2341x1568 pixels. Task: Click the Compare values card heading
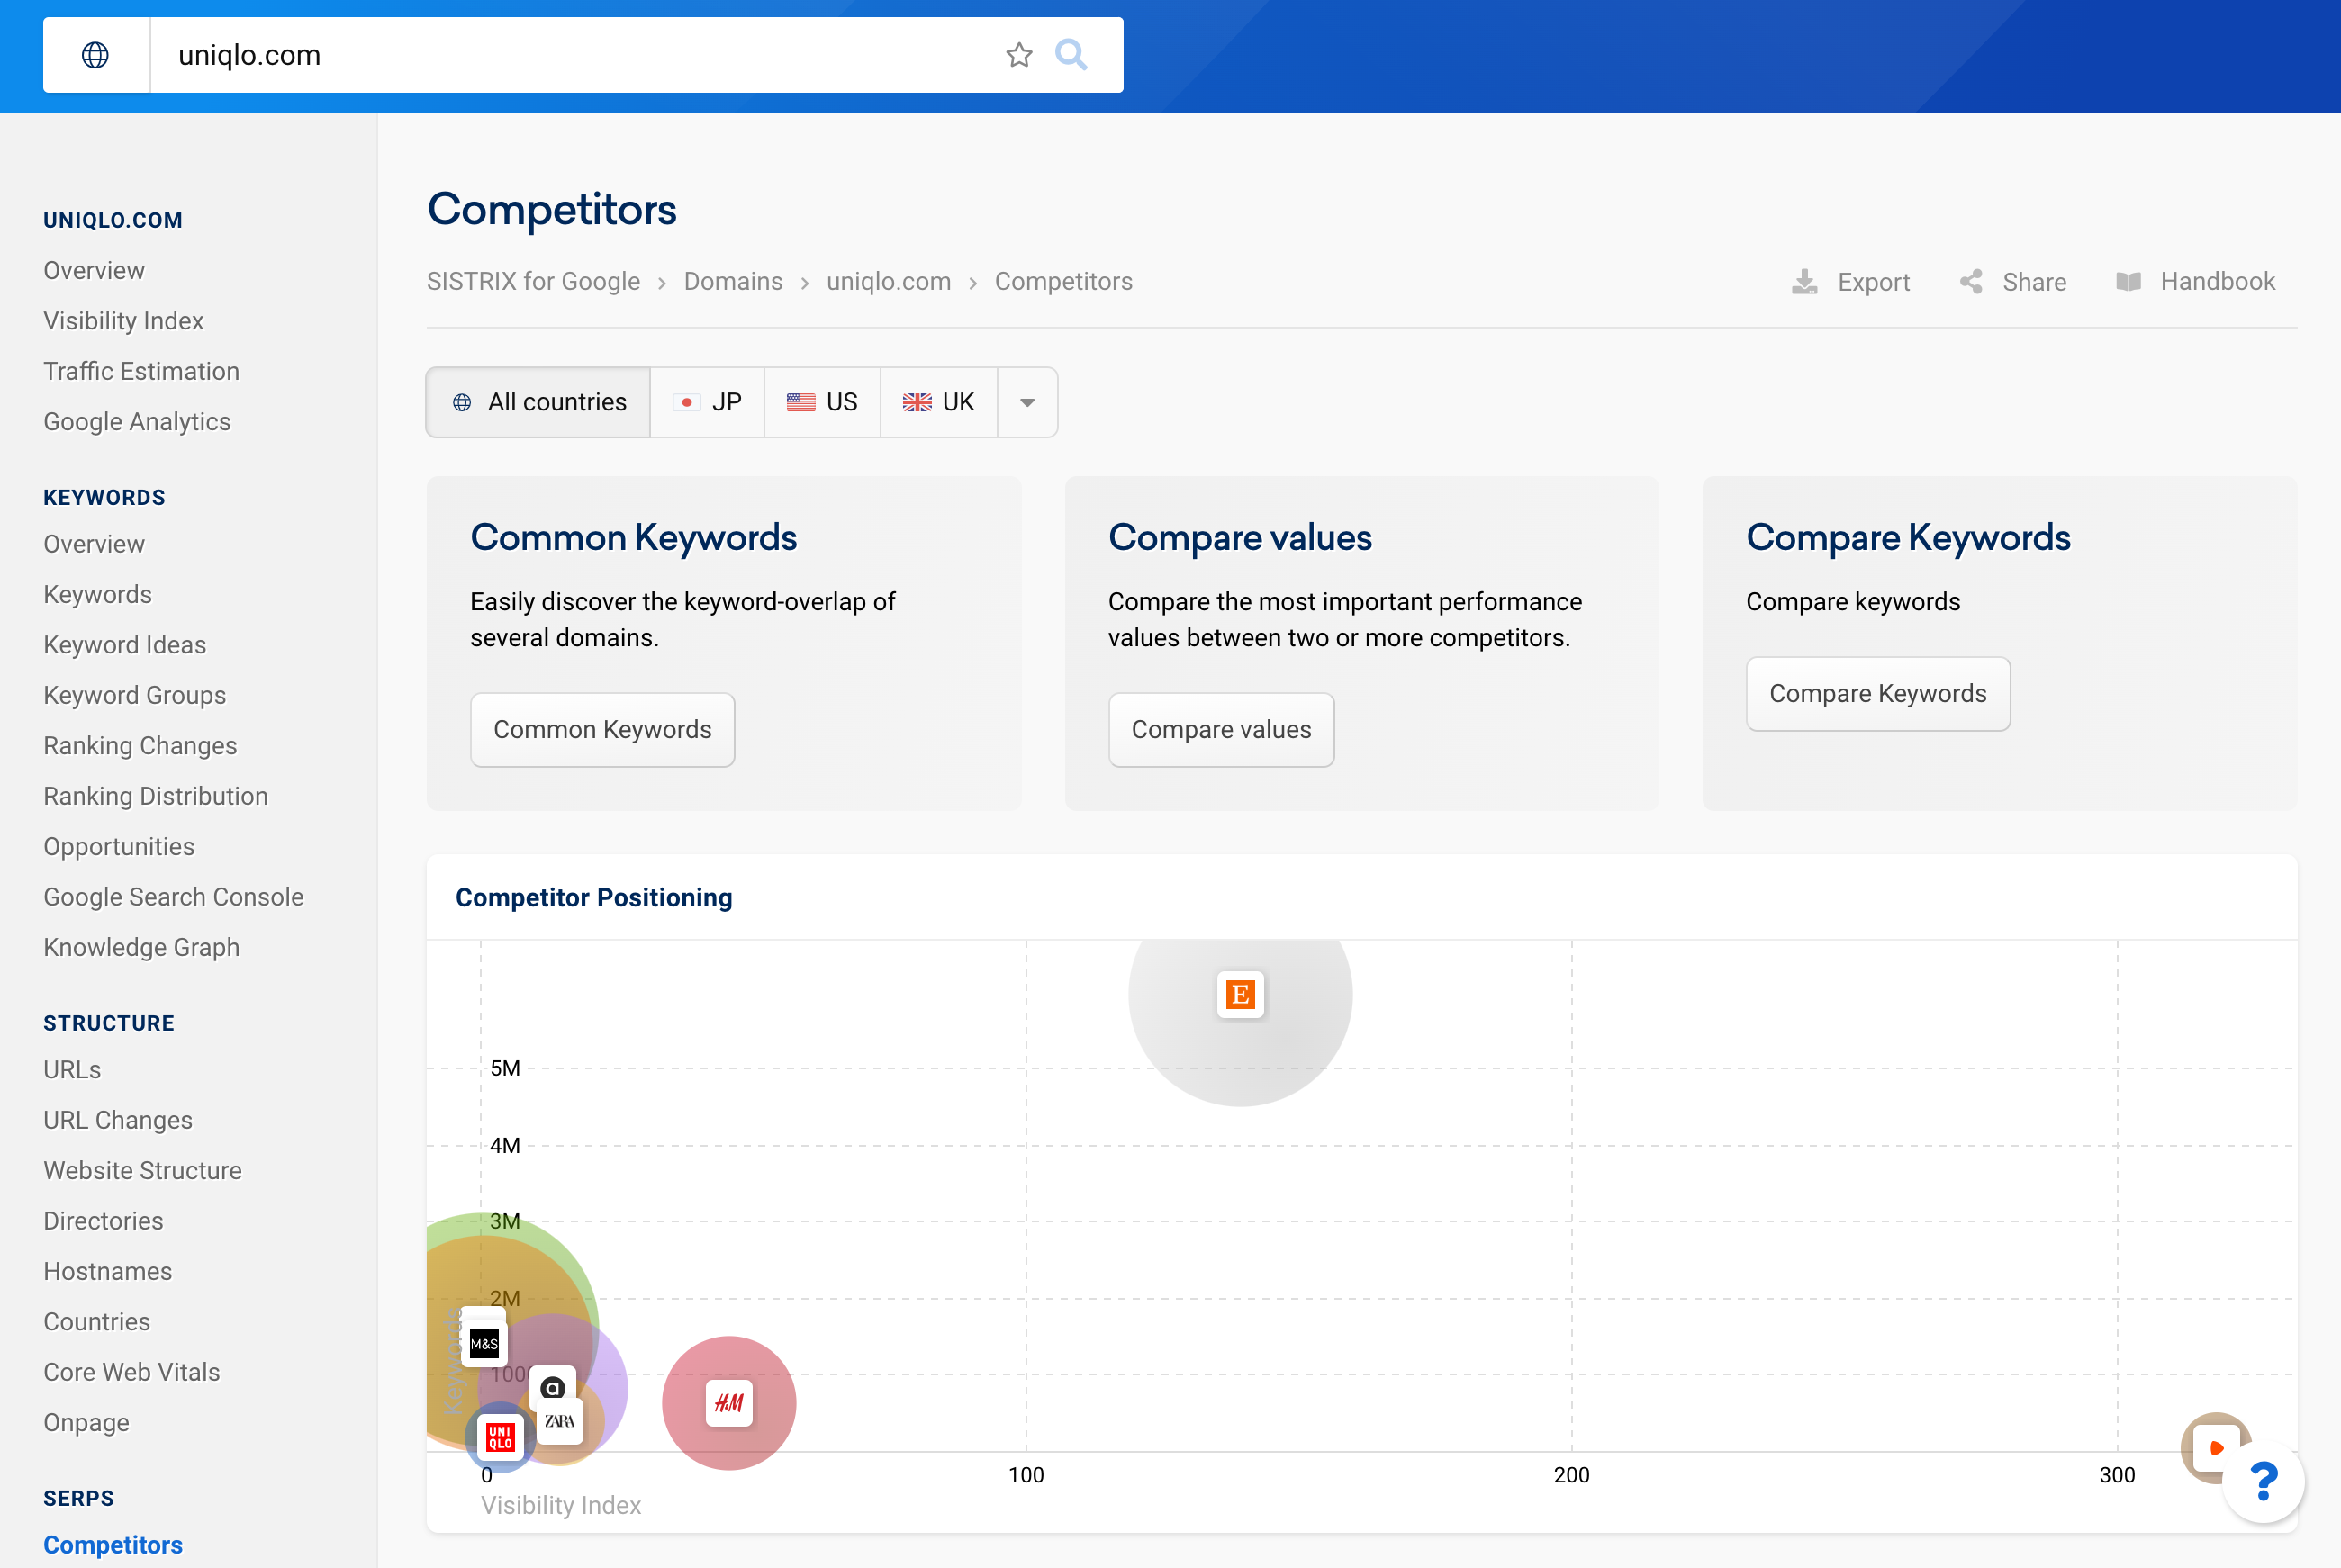point(1240,538)
